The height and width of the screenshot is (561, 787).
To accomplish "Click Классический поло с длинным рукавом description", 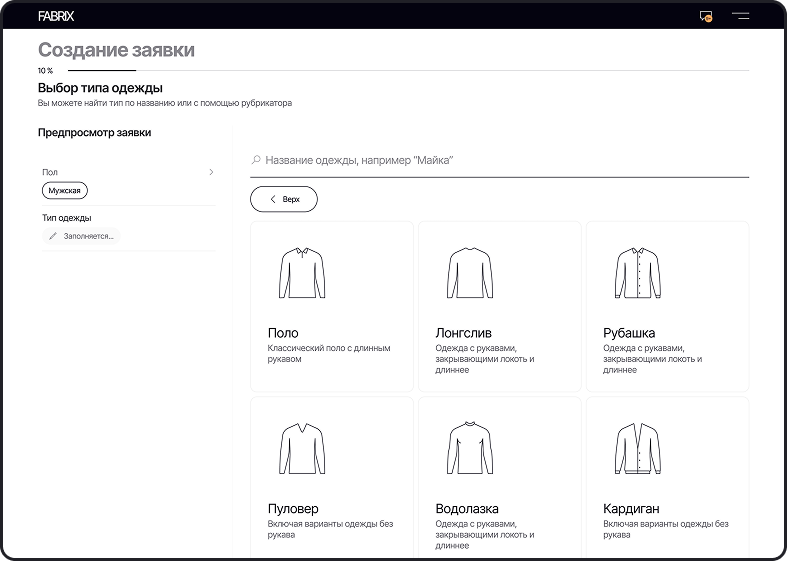I will [329, 353].
